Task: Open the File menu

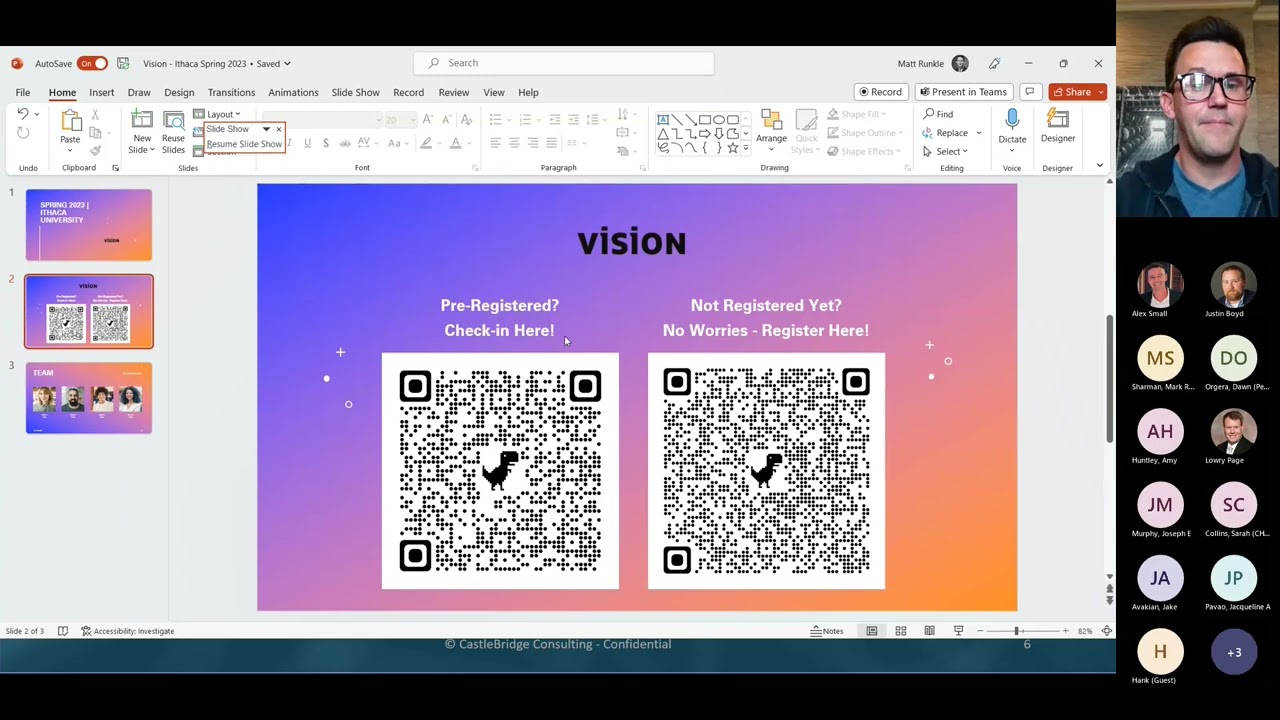Action: click(22, 92)
